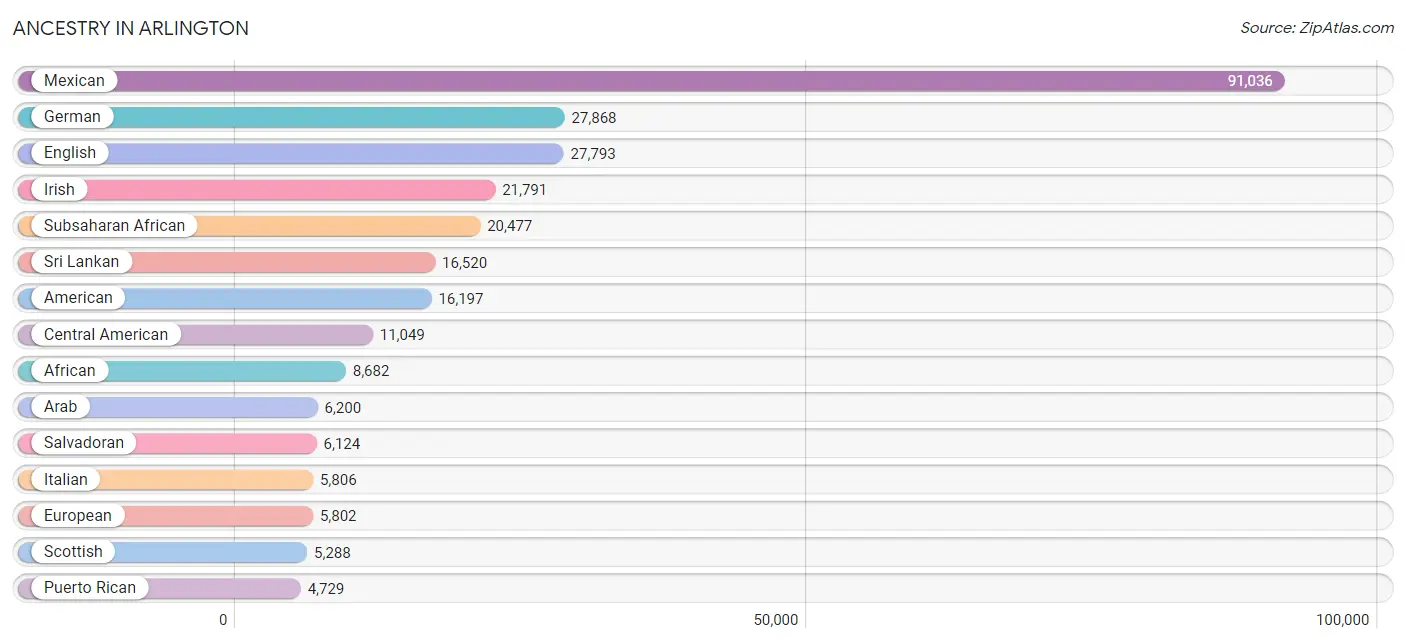Click the Subsaharan African label
The image size is (1406, 644).
pyautogui.click(x=114, y=226)
